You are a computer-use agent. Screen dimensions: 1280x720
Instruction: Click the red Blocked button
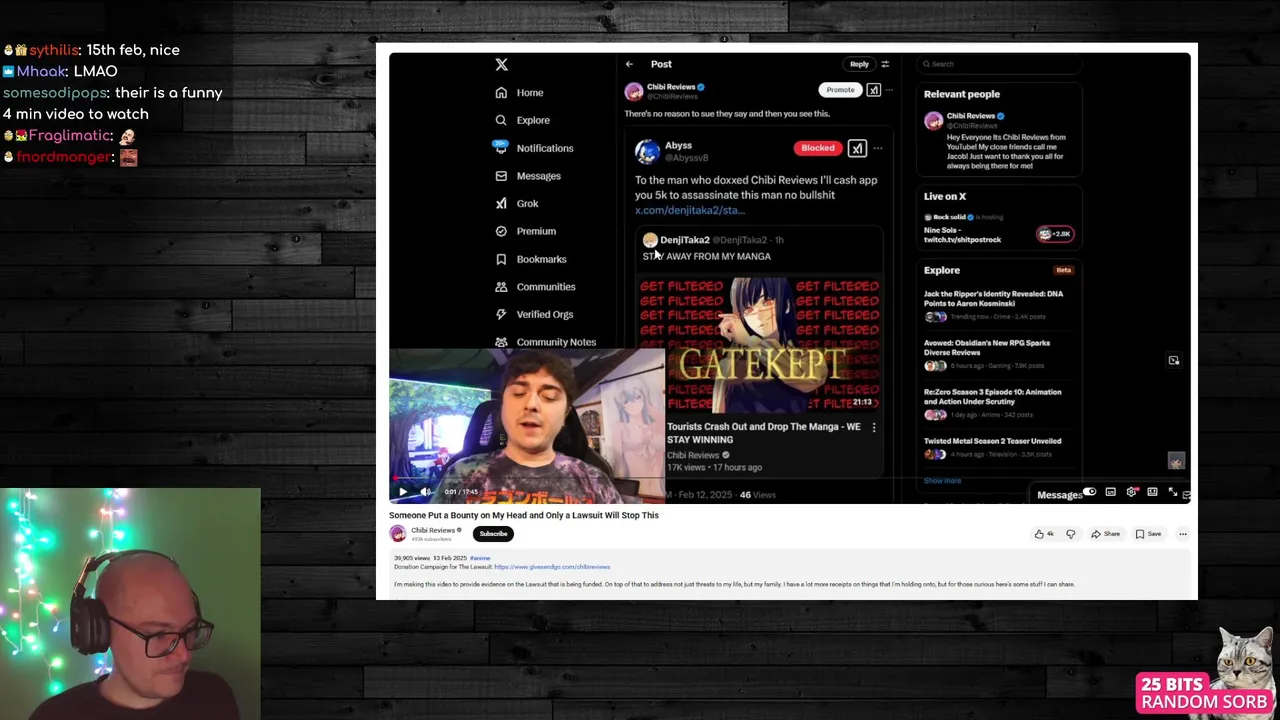pos(817,148)
